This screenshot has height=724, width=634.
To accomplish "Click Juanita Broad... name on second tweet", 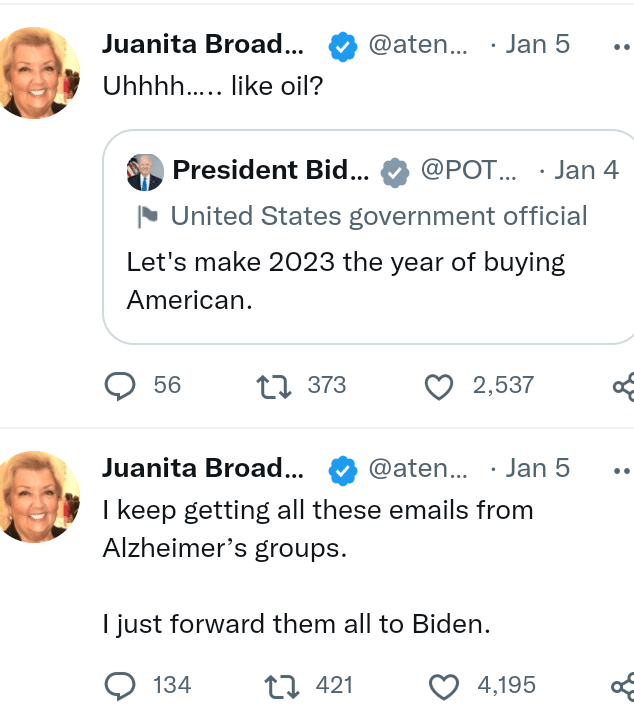I will click(203, 467).
